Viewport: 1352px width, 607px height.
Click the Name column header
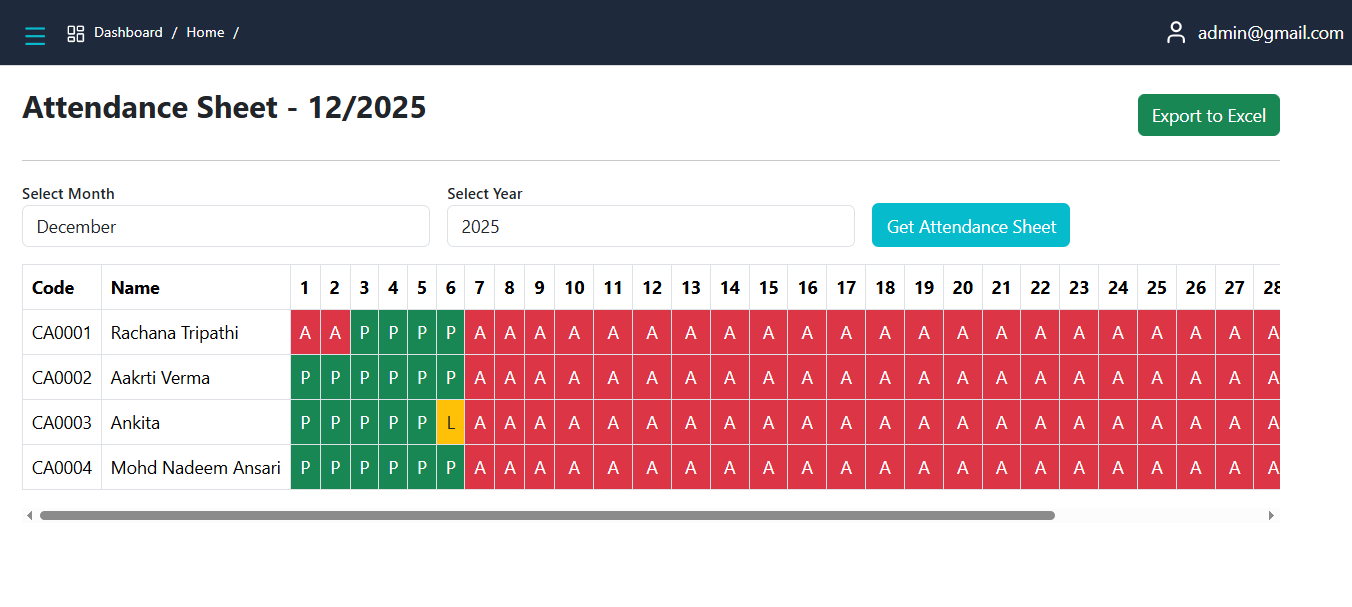tap(135, 288)
